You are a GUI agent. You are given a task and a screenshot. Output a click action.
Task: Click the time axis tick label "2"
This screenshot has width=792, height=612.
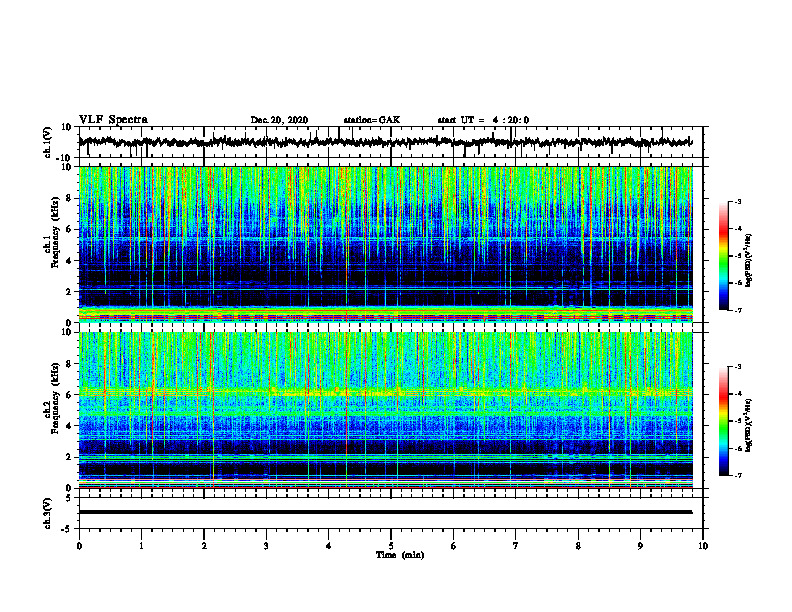[204, 546]
